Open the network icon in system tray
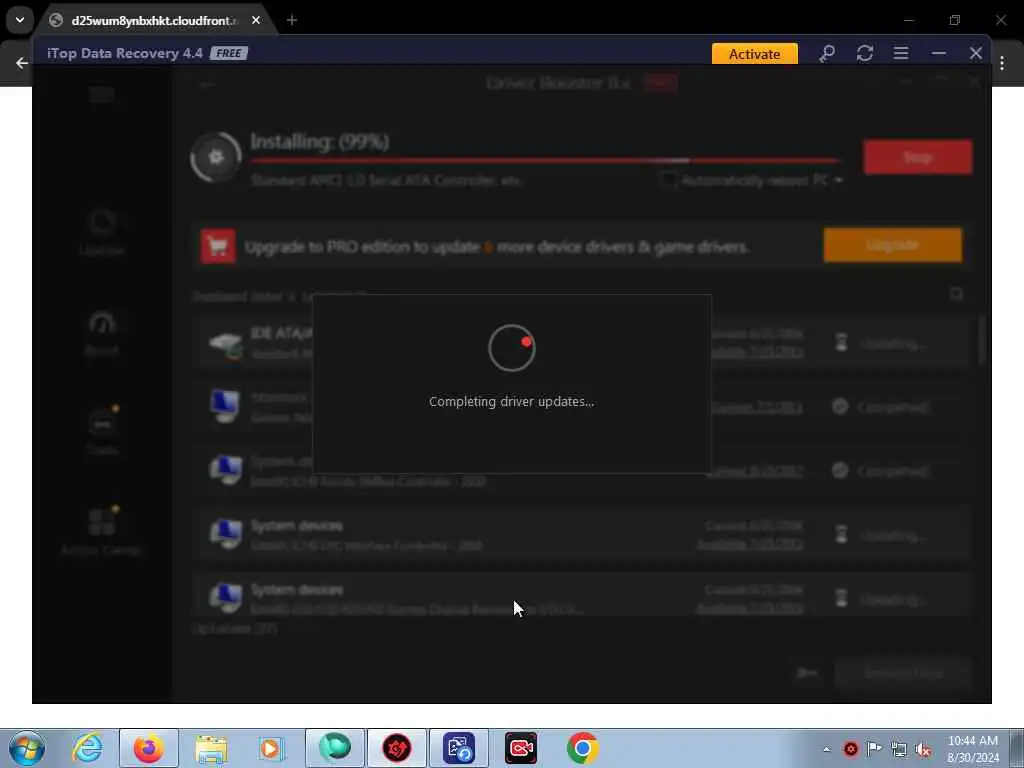 (x=899, y=750)
